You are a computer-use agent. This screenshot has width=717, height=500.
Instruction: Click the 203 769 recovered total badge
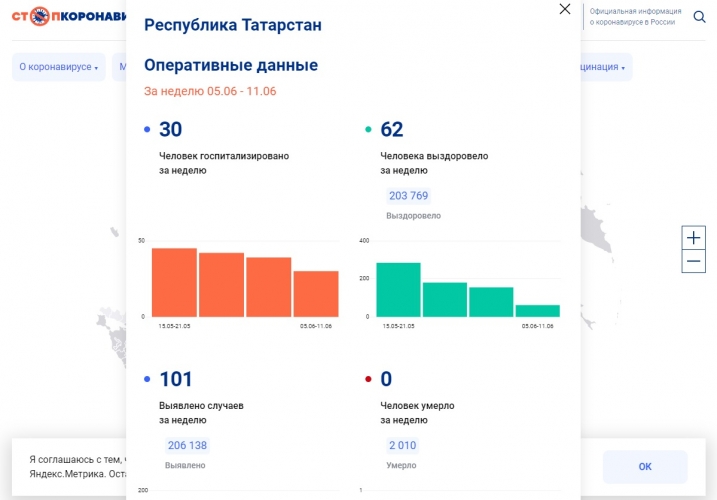coord(408,196)
